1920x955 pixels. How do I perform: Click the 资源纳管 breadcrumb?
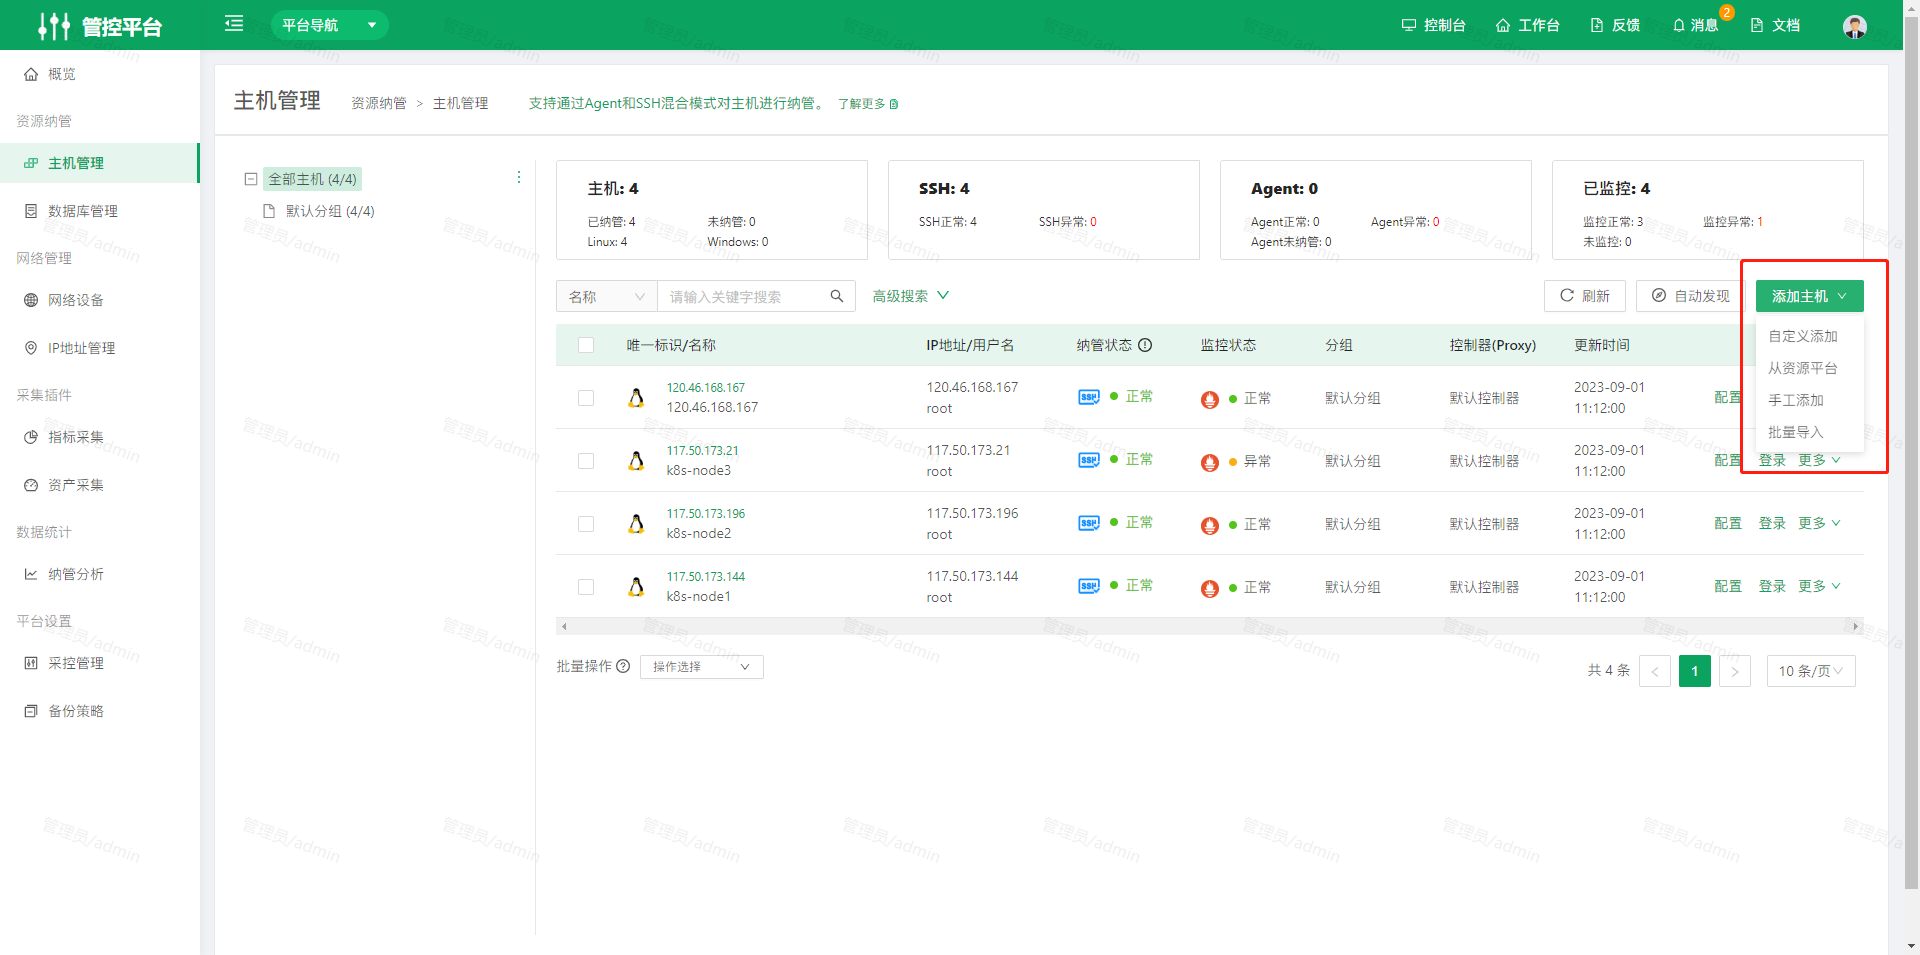tap(378, 103)
